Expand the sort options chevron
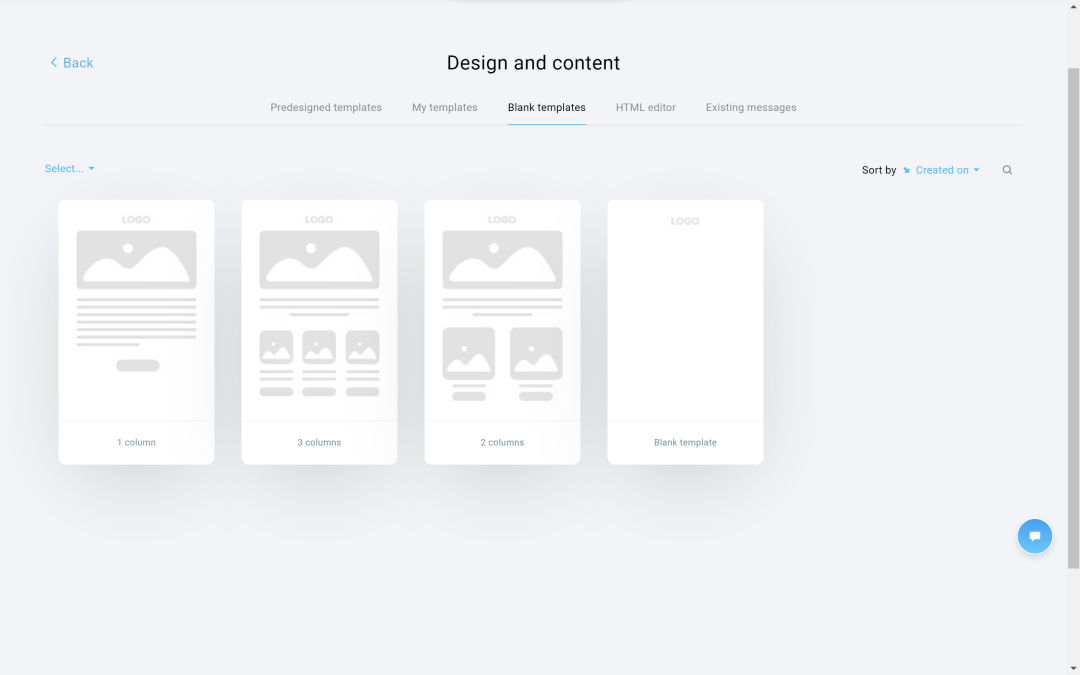The width and height of the screenshot is (1080, 675). pos(977,169)
